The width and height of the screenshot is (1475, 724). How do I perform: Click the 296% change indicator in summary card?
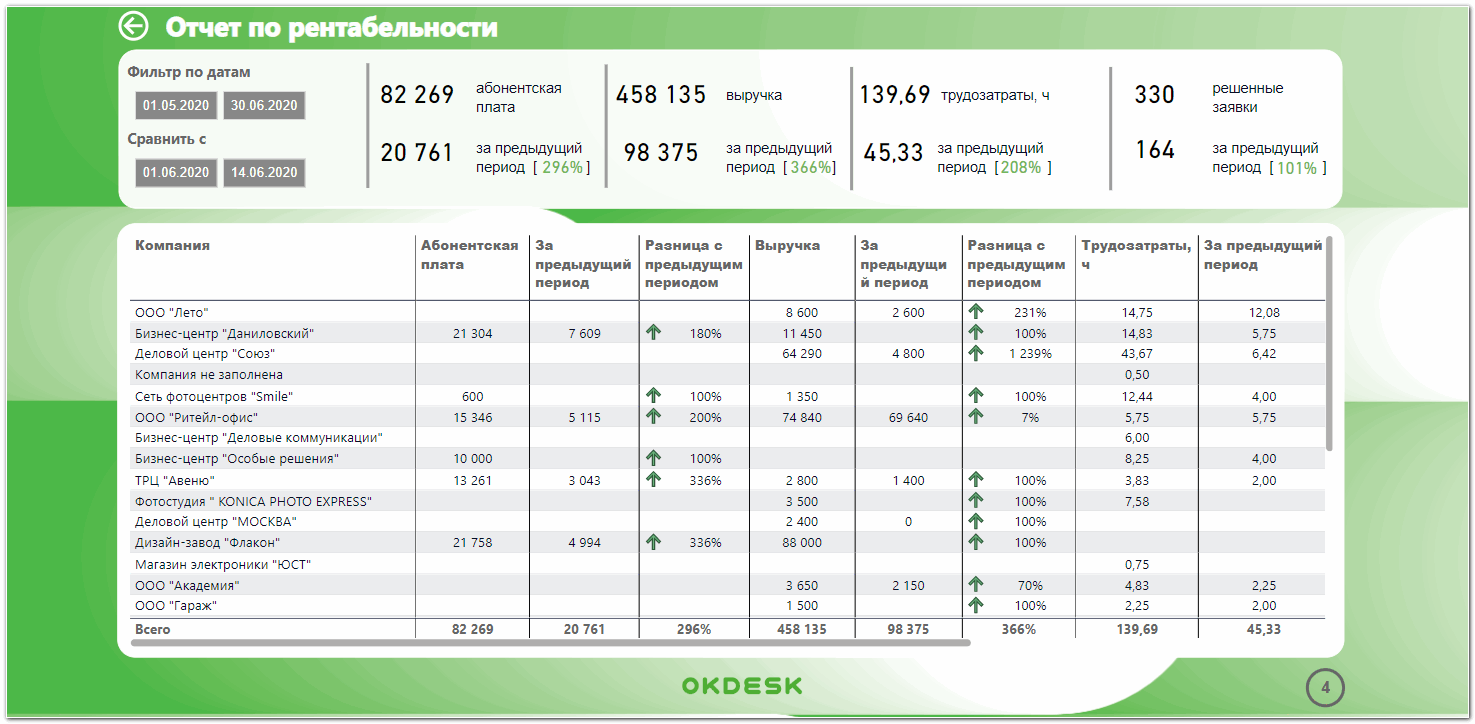pyautogui.click(x=563, y=167)
